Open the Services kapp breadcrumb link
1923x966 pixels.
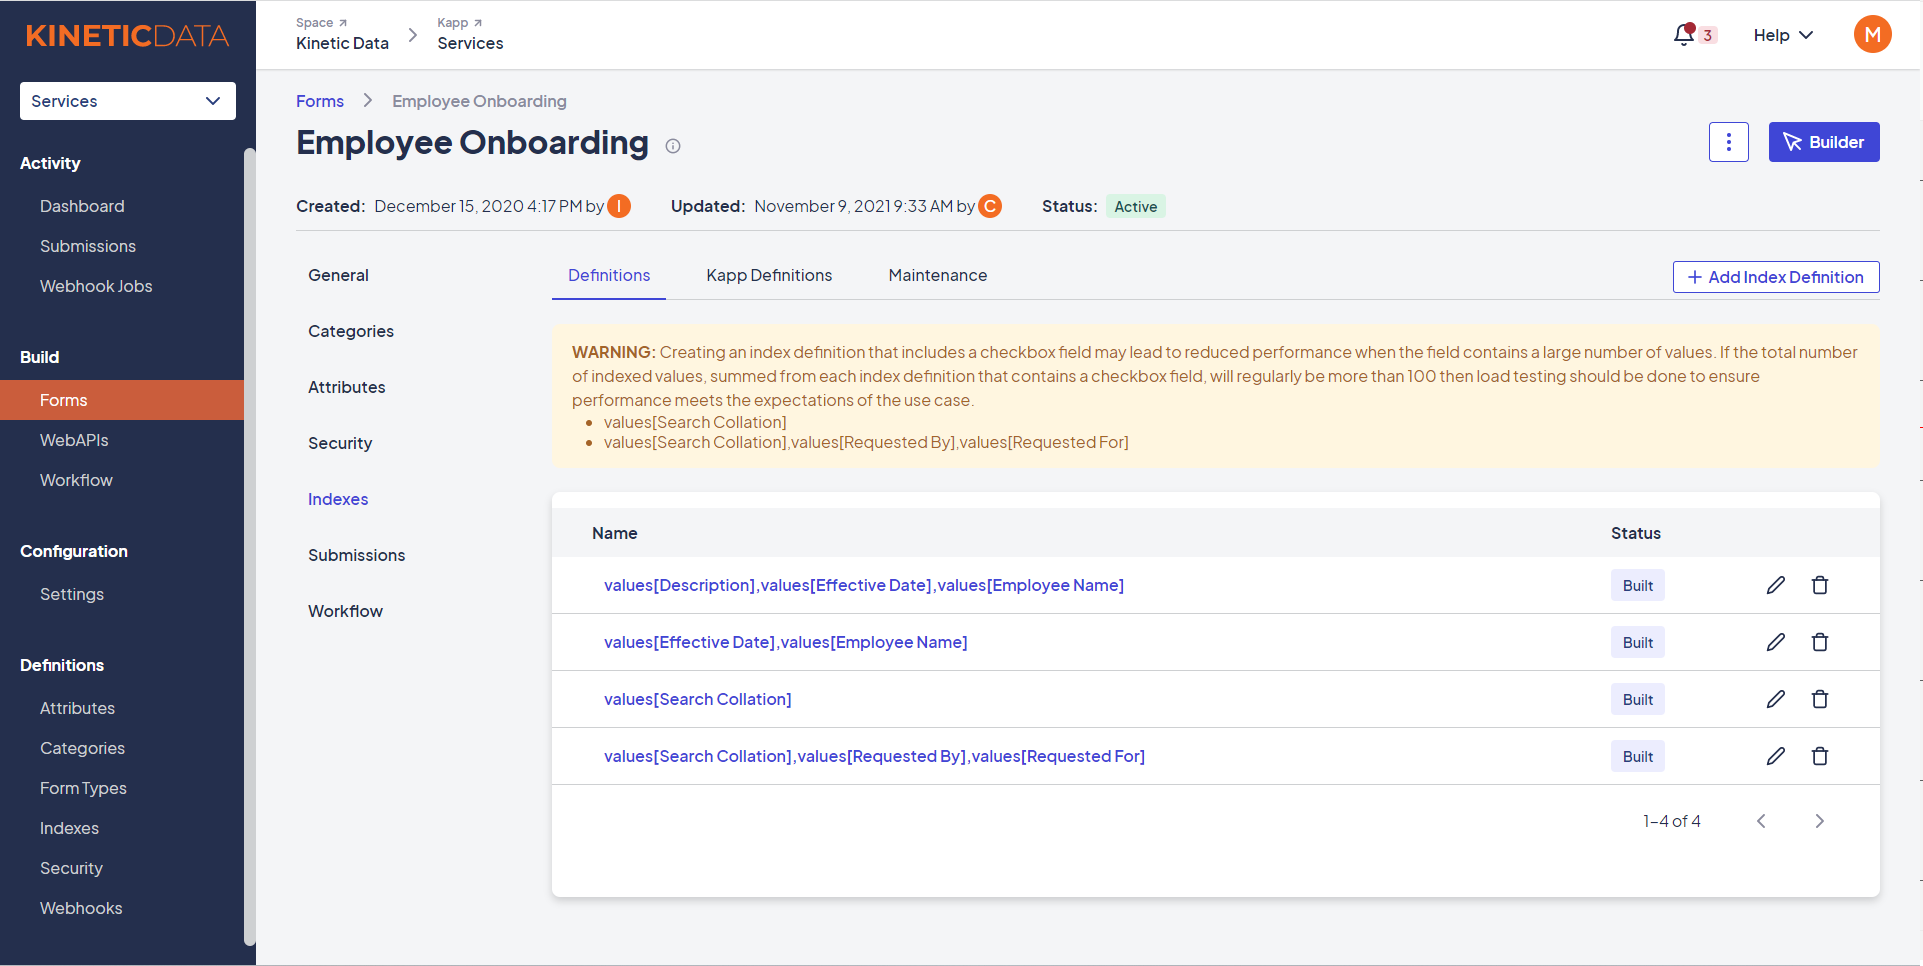pyautogui.click(x=470, y=43)
